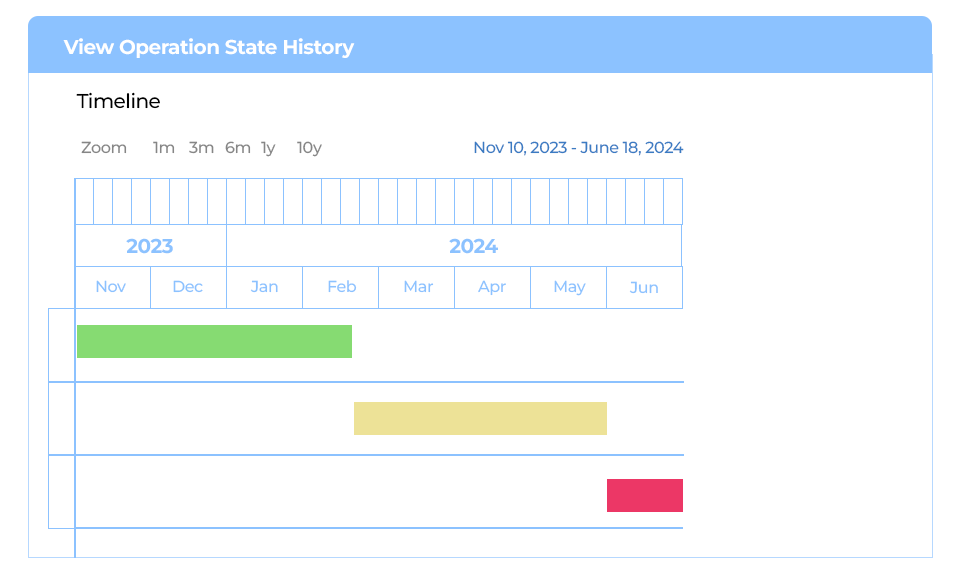Click the 2023 year header

(150, 246)
